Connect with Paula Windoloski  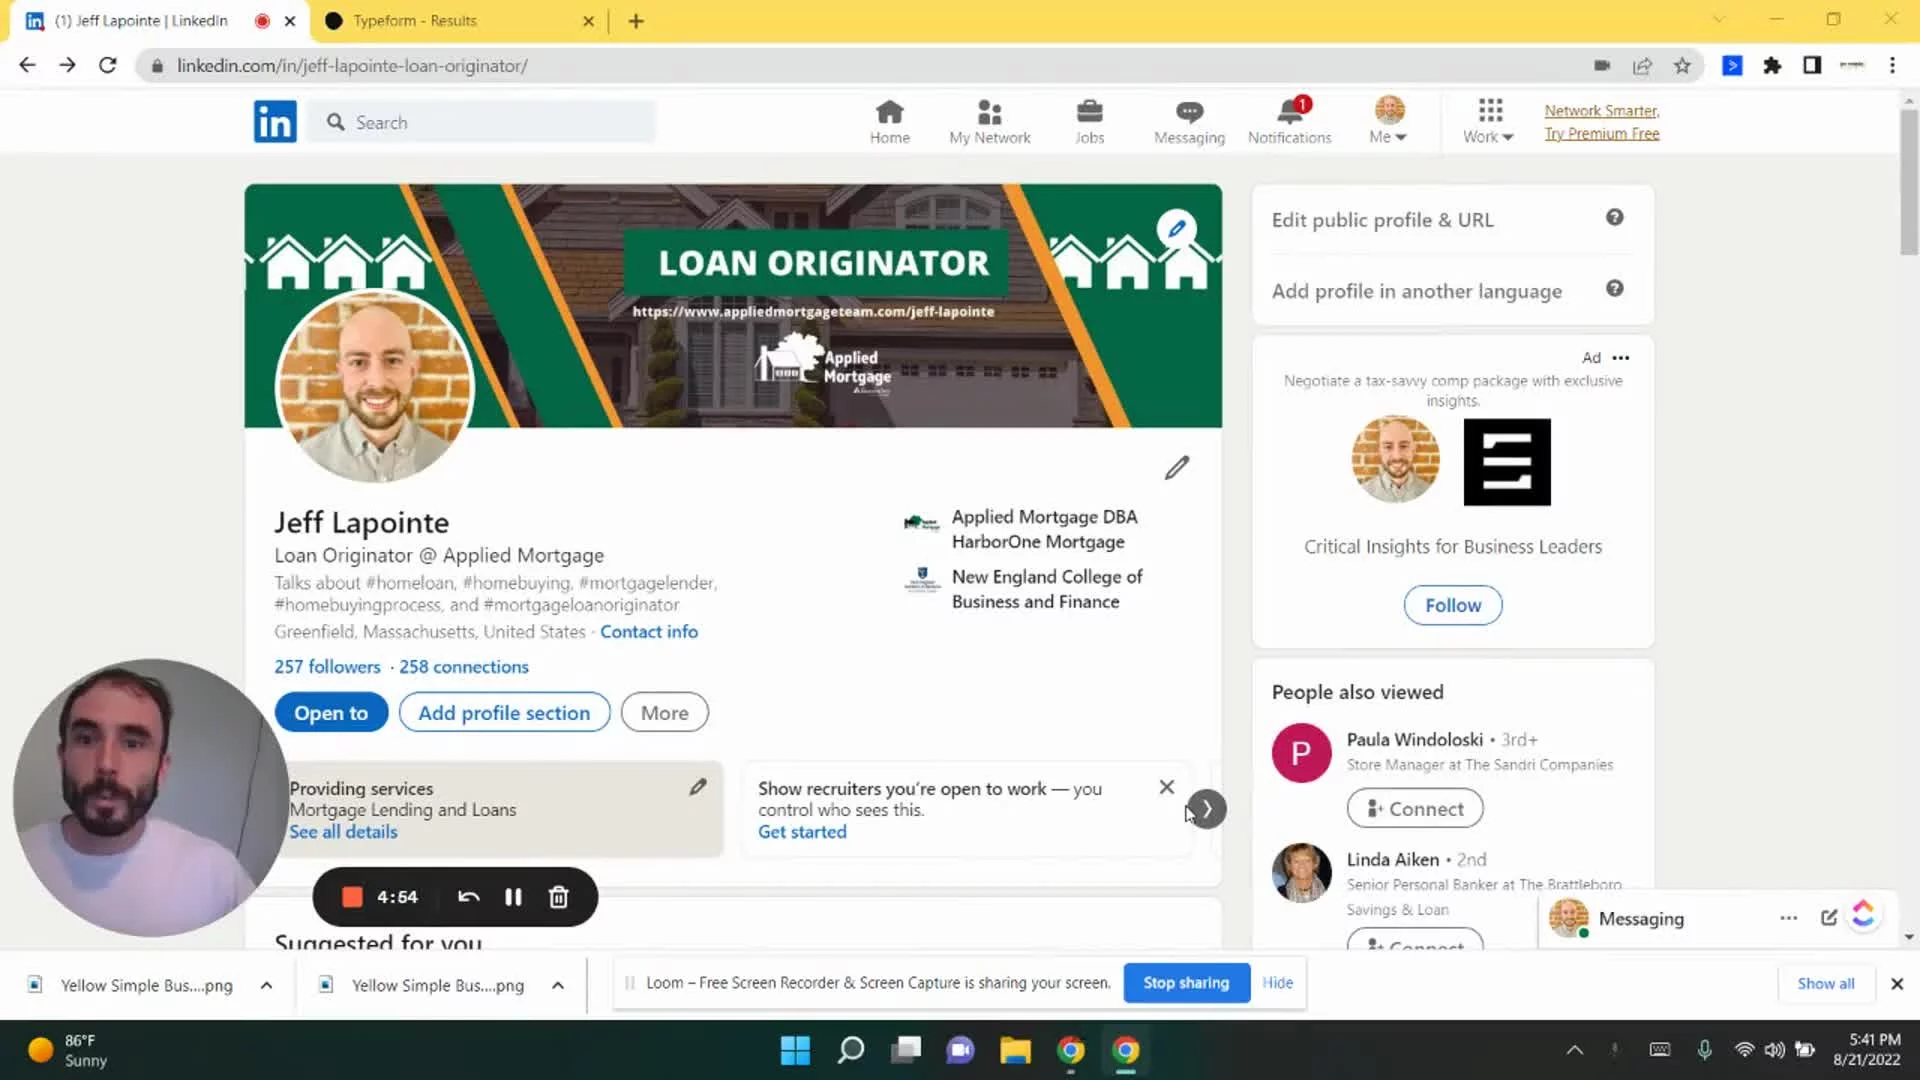[1415, 808]
